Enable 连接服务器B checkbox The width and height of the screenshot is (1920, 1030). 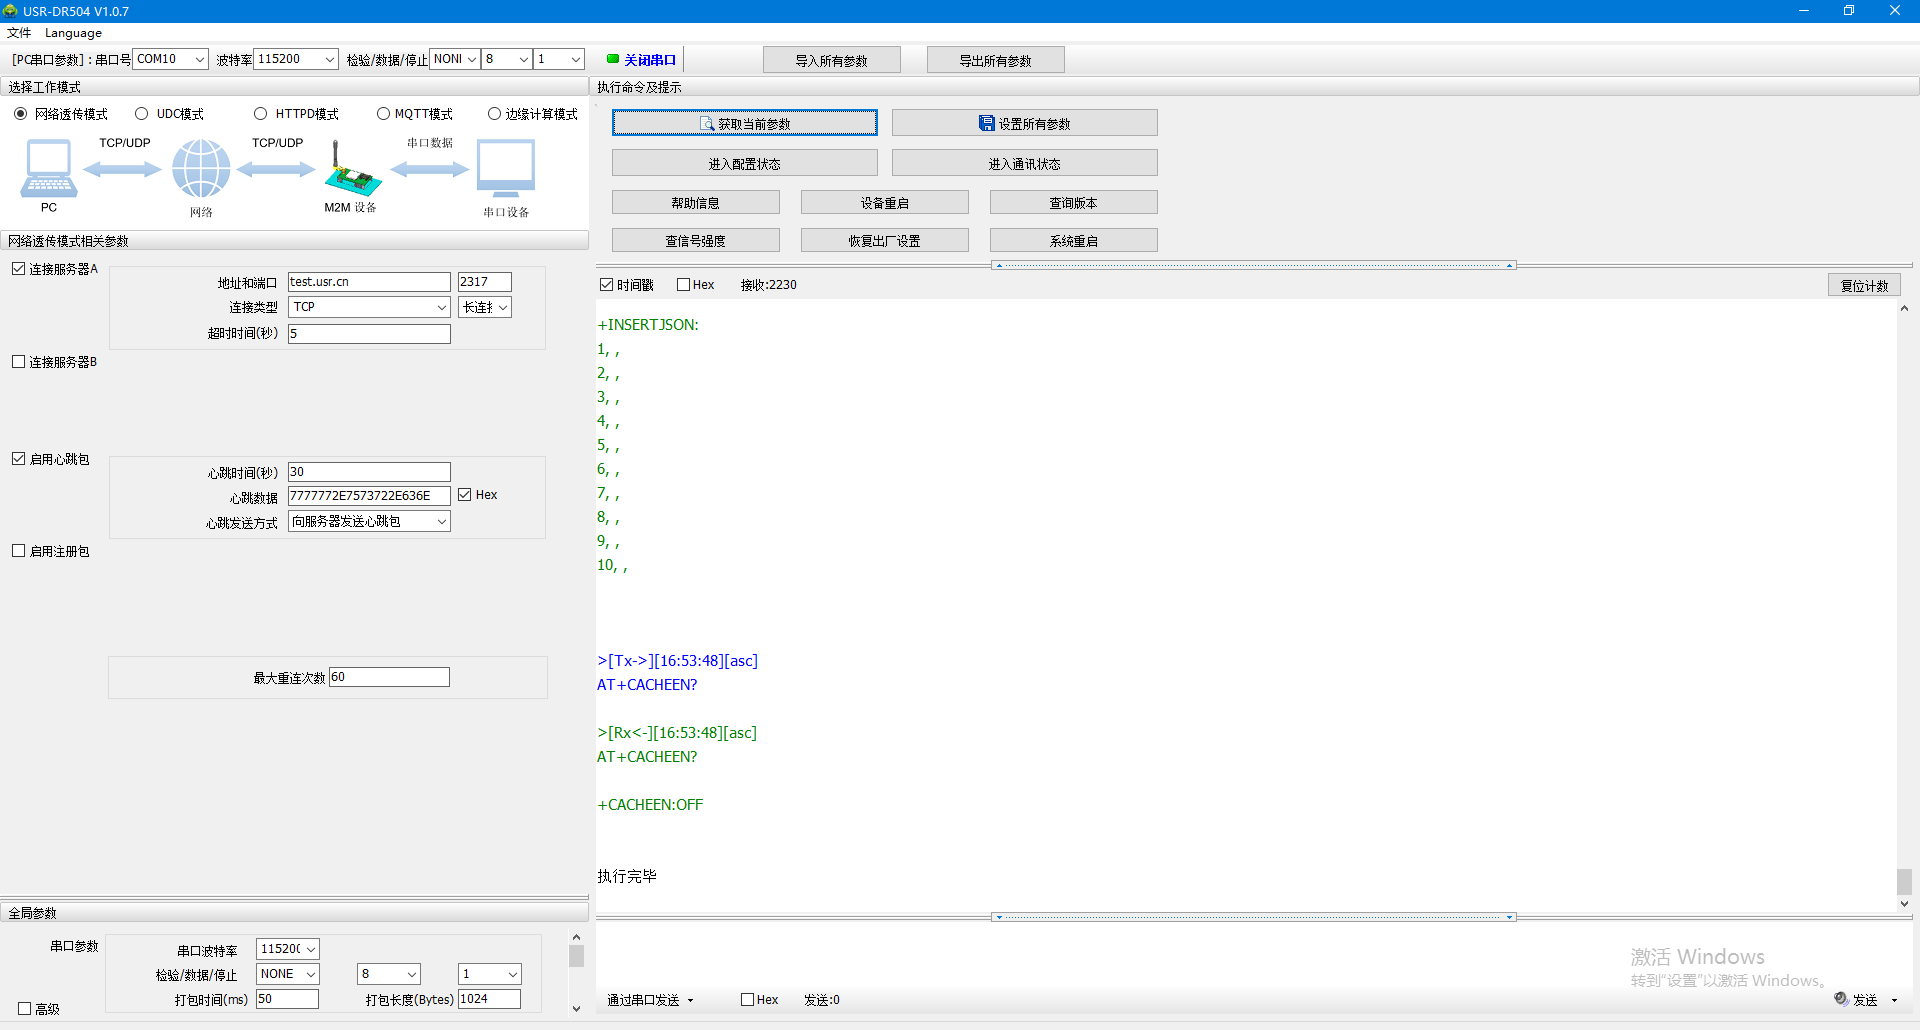click(19, 362)
